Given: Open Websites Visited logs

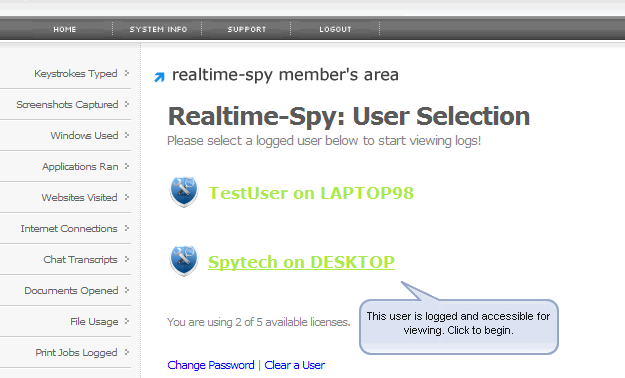Looking at the screenshot, I should point(79,197).
